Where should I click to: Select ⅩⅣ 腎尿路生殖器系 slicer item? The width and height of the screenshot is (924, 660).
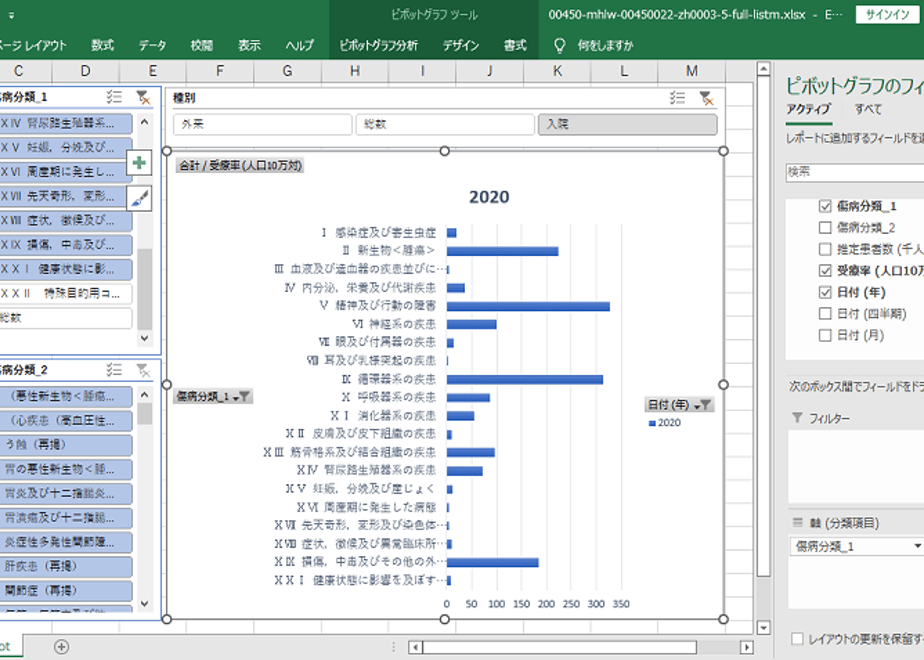[65, 123]
